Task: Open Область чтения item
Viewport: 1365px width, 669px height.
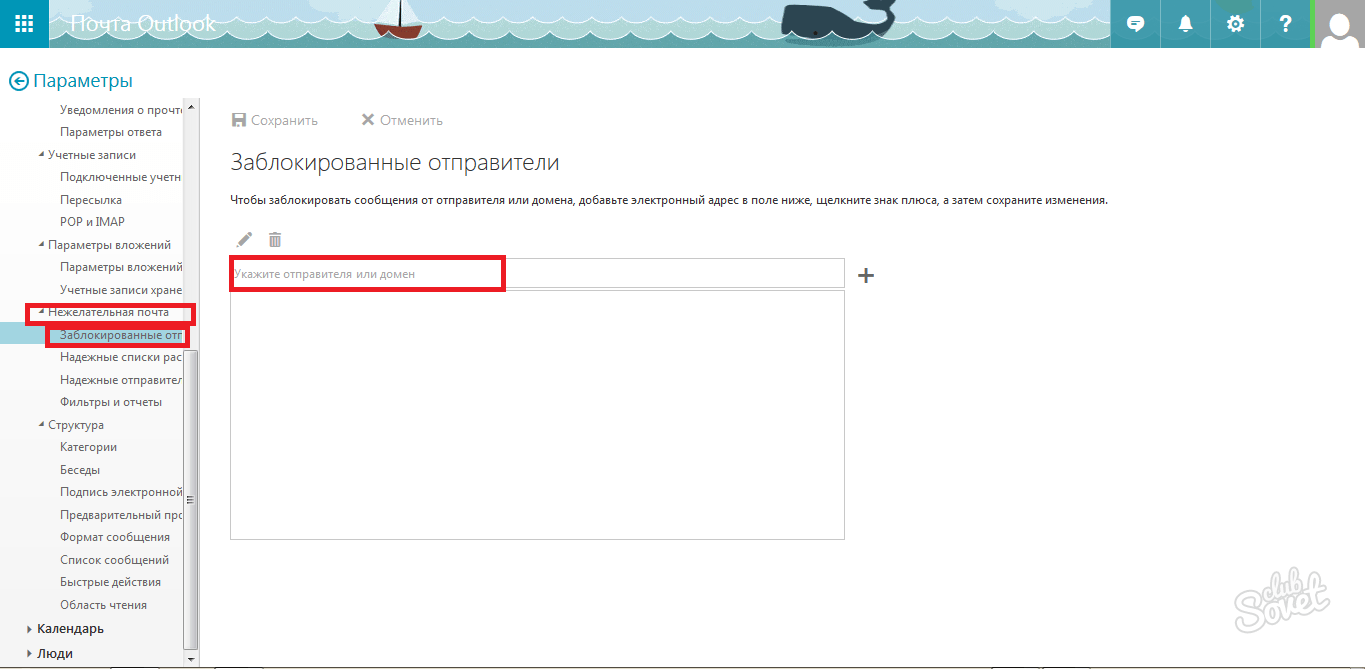Action: point(103,605)
